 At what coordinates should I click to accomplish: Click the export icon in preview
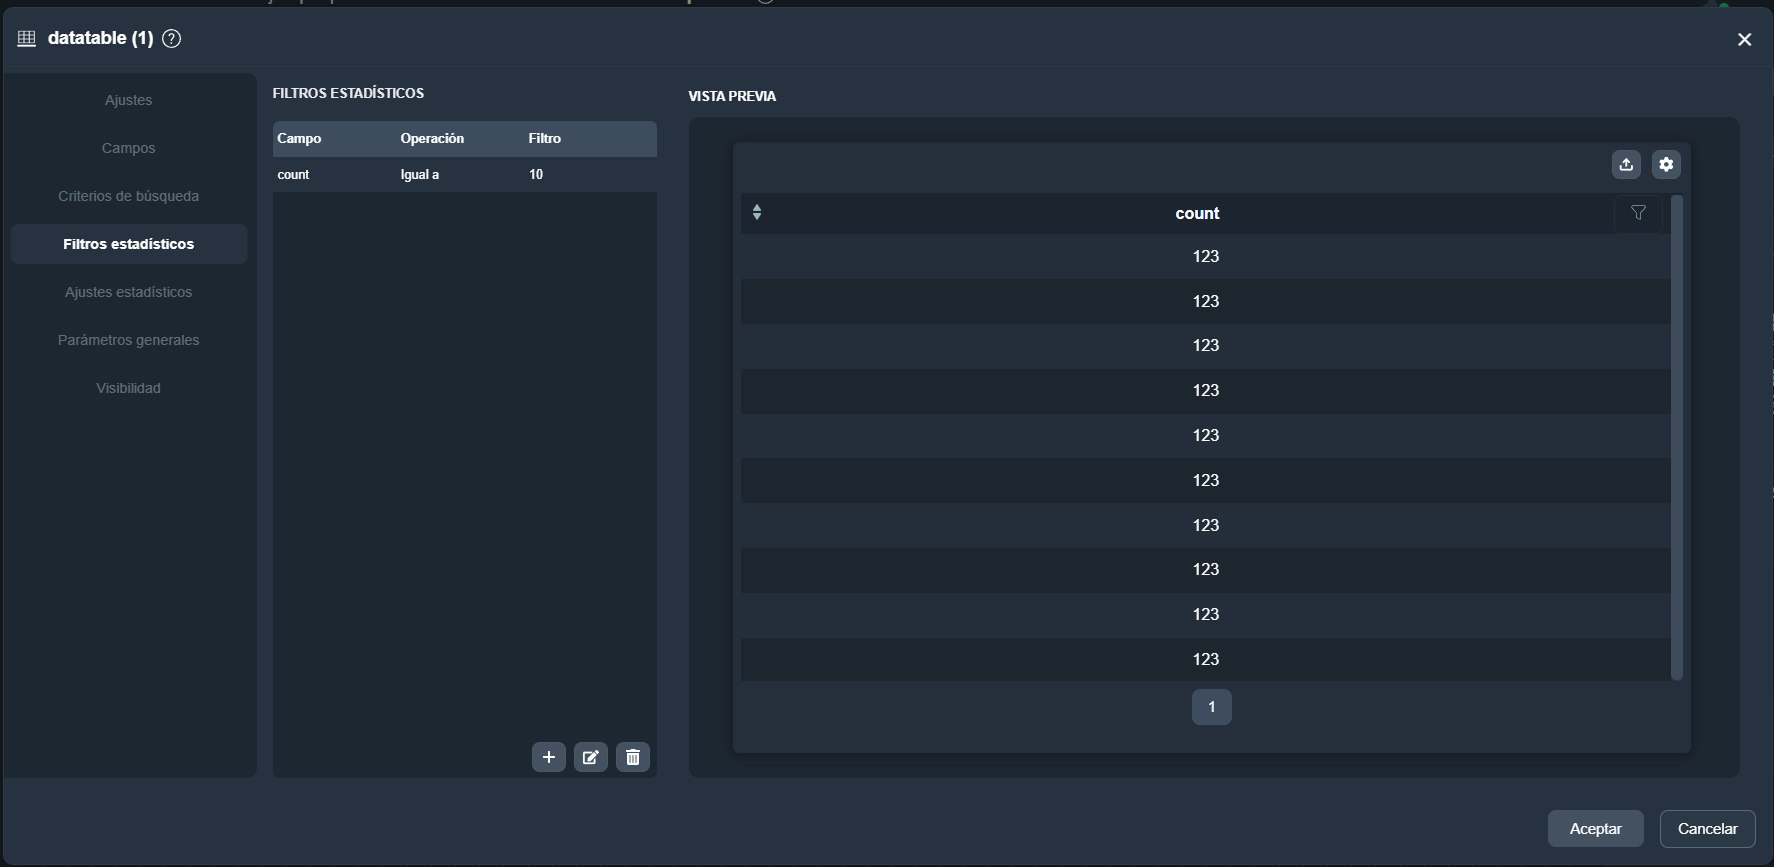(x=1626, y=165)
